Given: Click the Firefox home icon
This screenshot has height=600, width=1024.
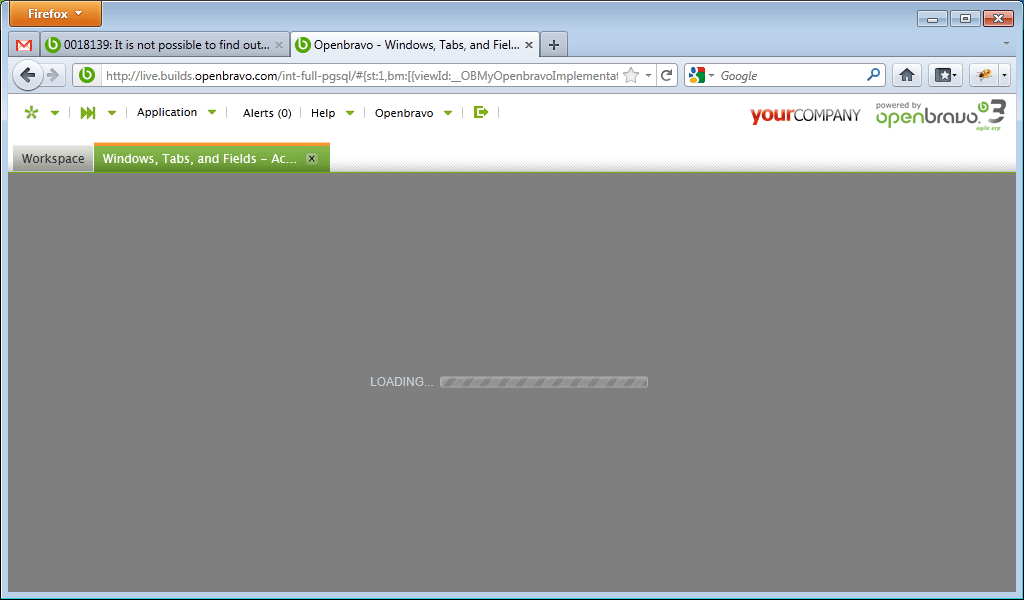Looking at the screenshot, I should [906, 75].
